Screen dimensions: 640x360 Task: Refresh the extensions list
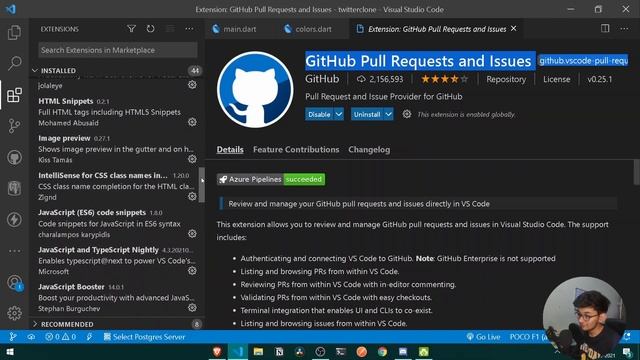(151, 29)
